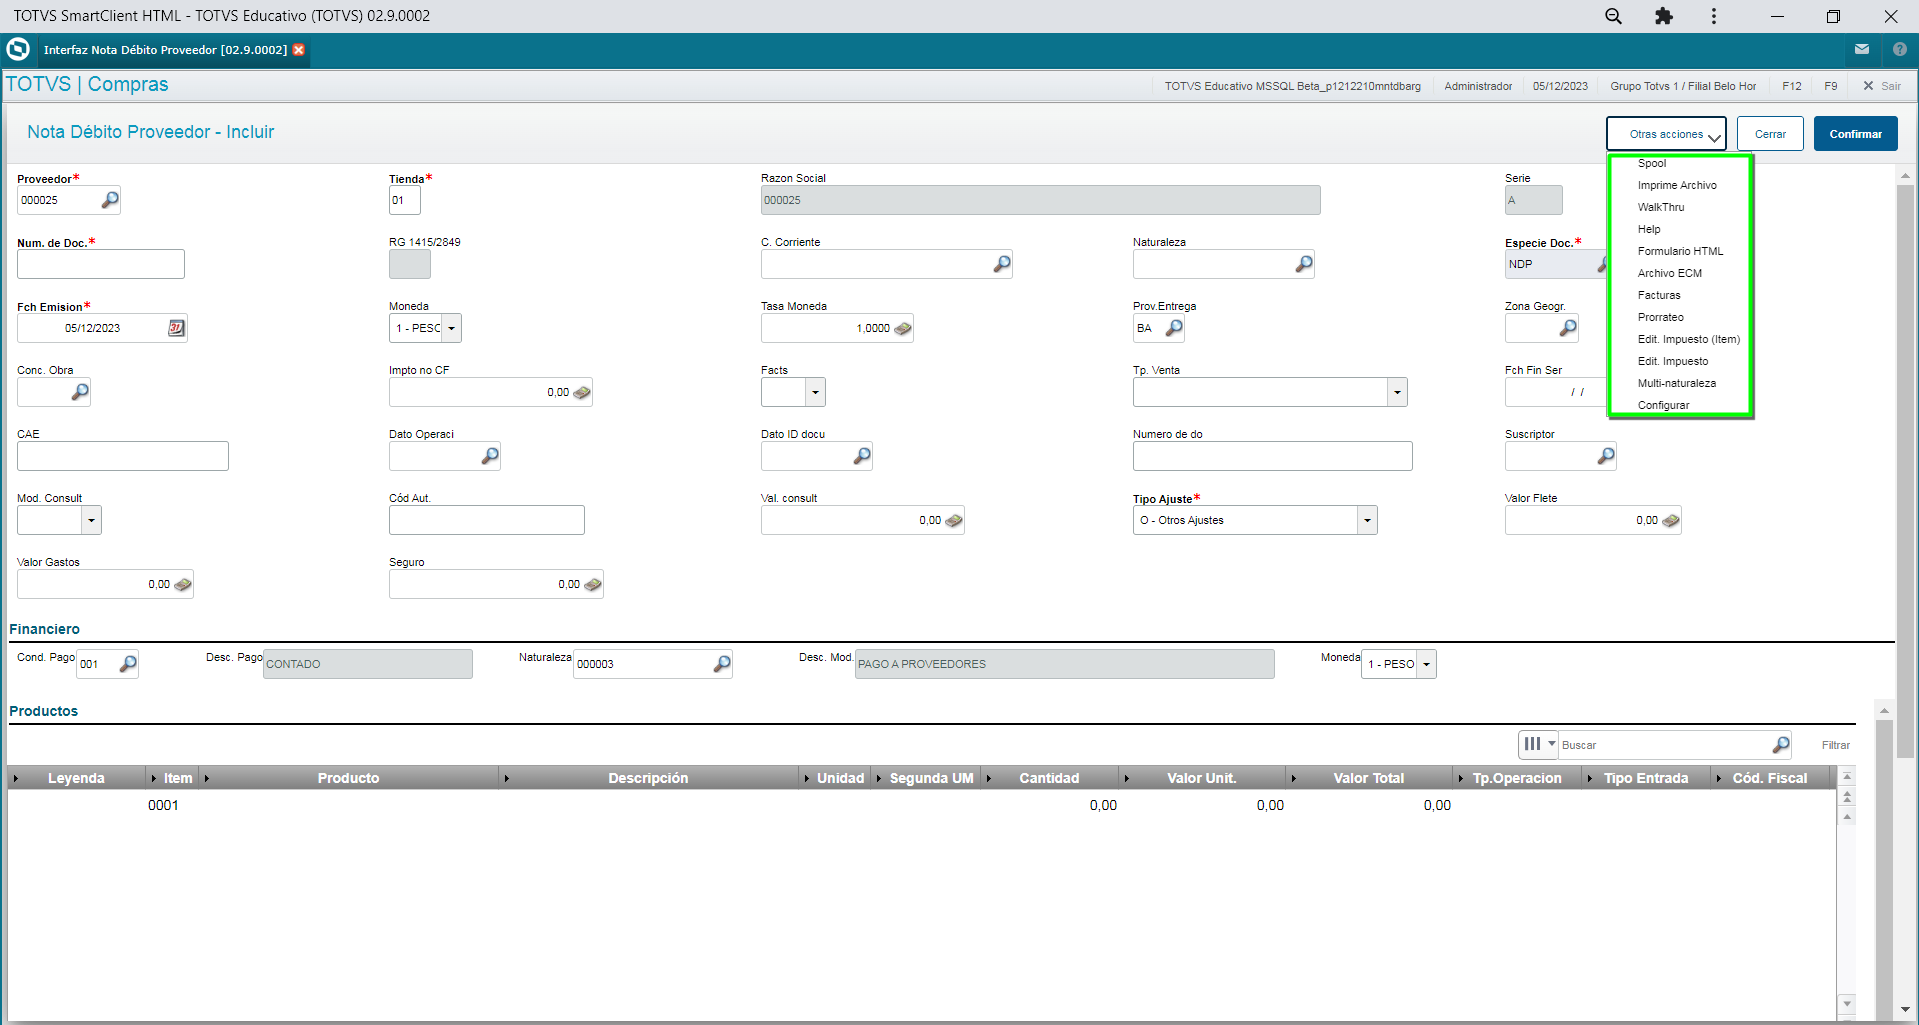
Task: Open the Tasa Moneda calculator icon
Action: pyautogui.click(x=903, y=328)
